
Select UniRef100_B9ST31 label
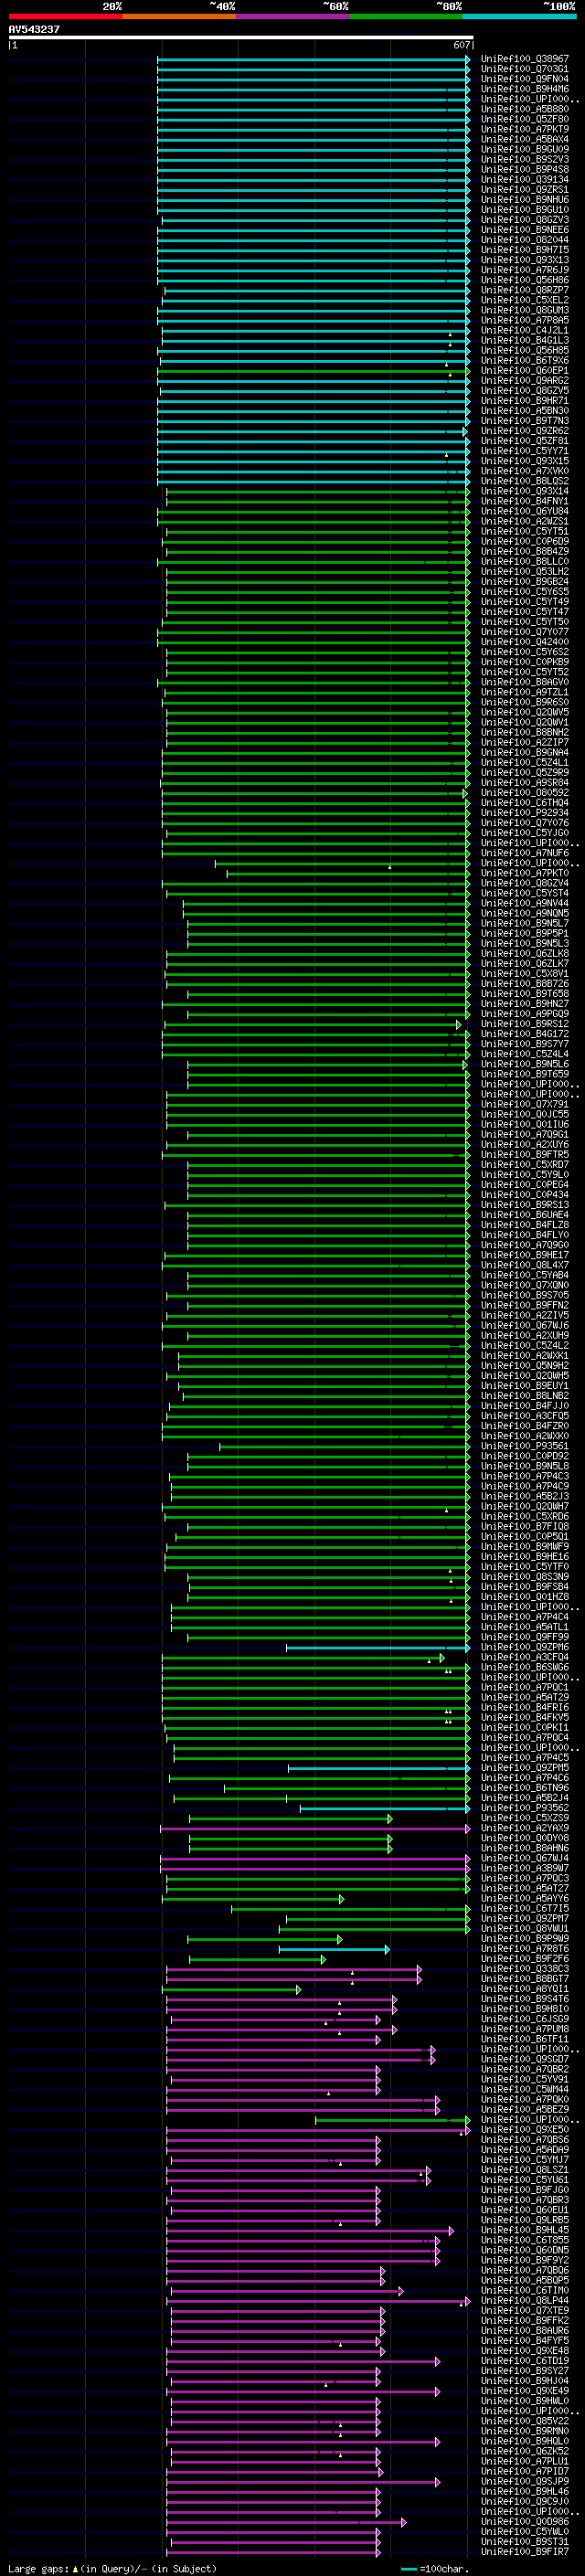[x=525, y=2541]
